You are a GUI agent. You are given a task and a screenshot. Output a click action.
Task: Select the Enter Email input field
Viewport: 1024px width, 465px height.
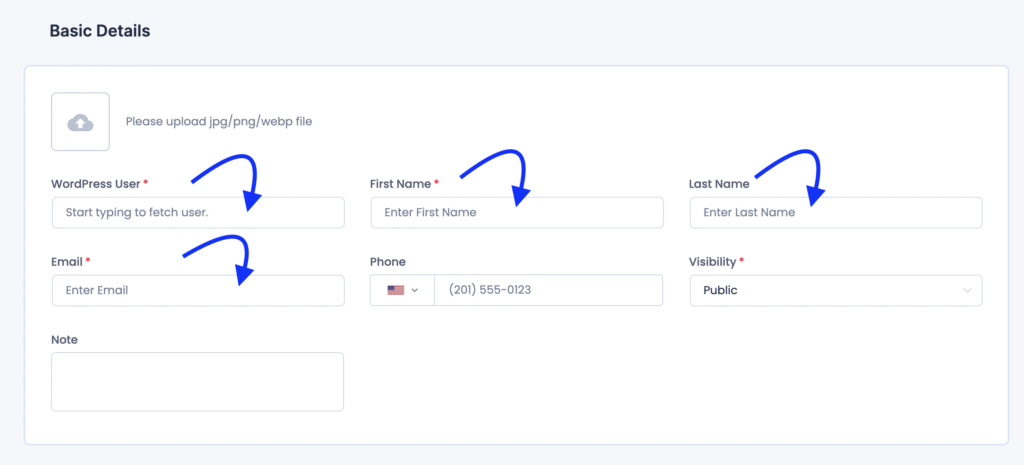point(197,290)
